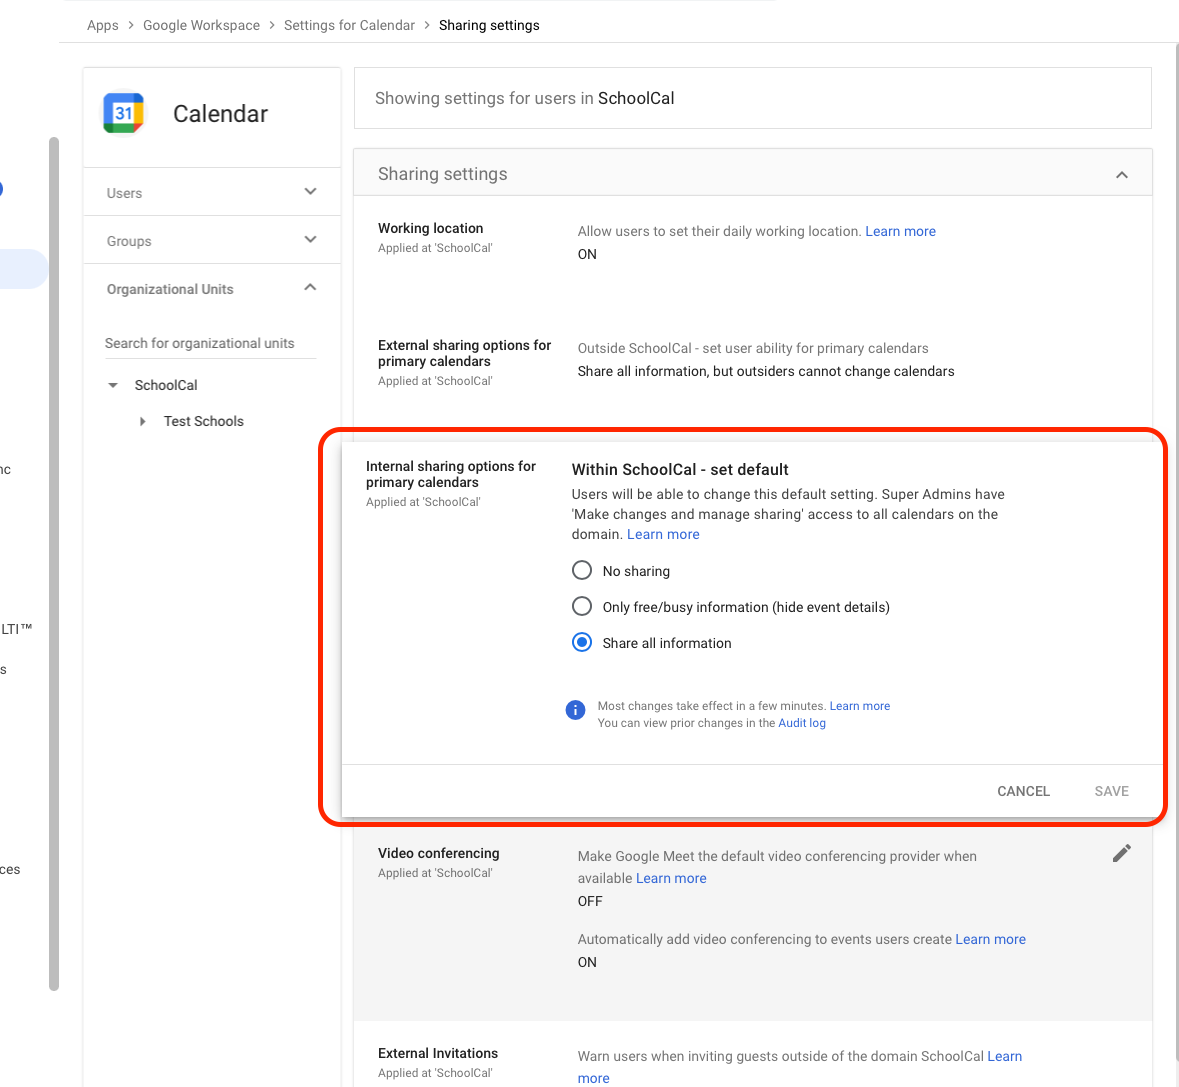Click External sharing options for primary calendars

click(x=465, y=353)
